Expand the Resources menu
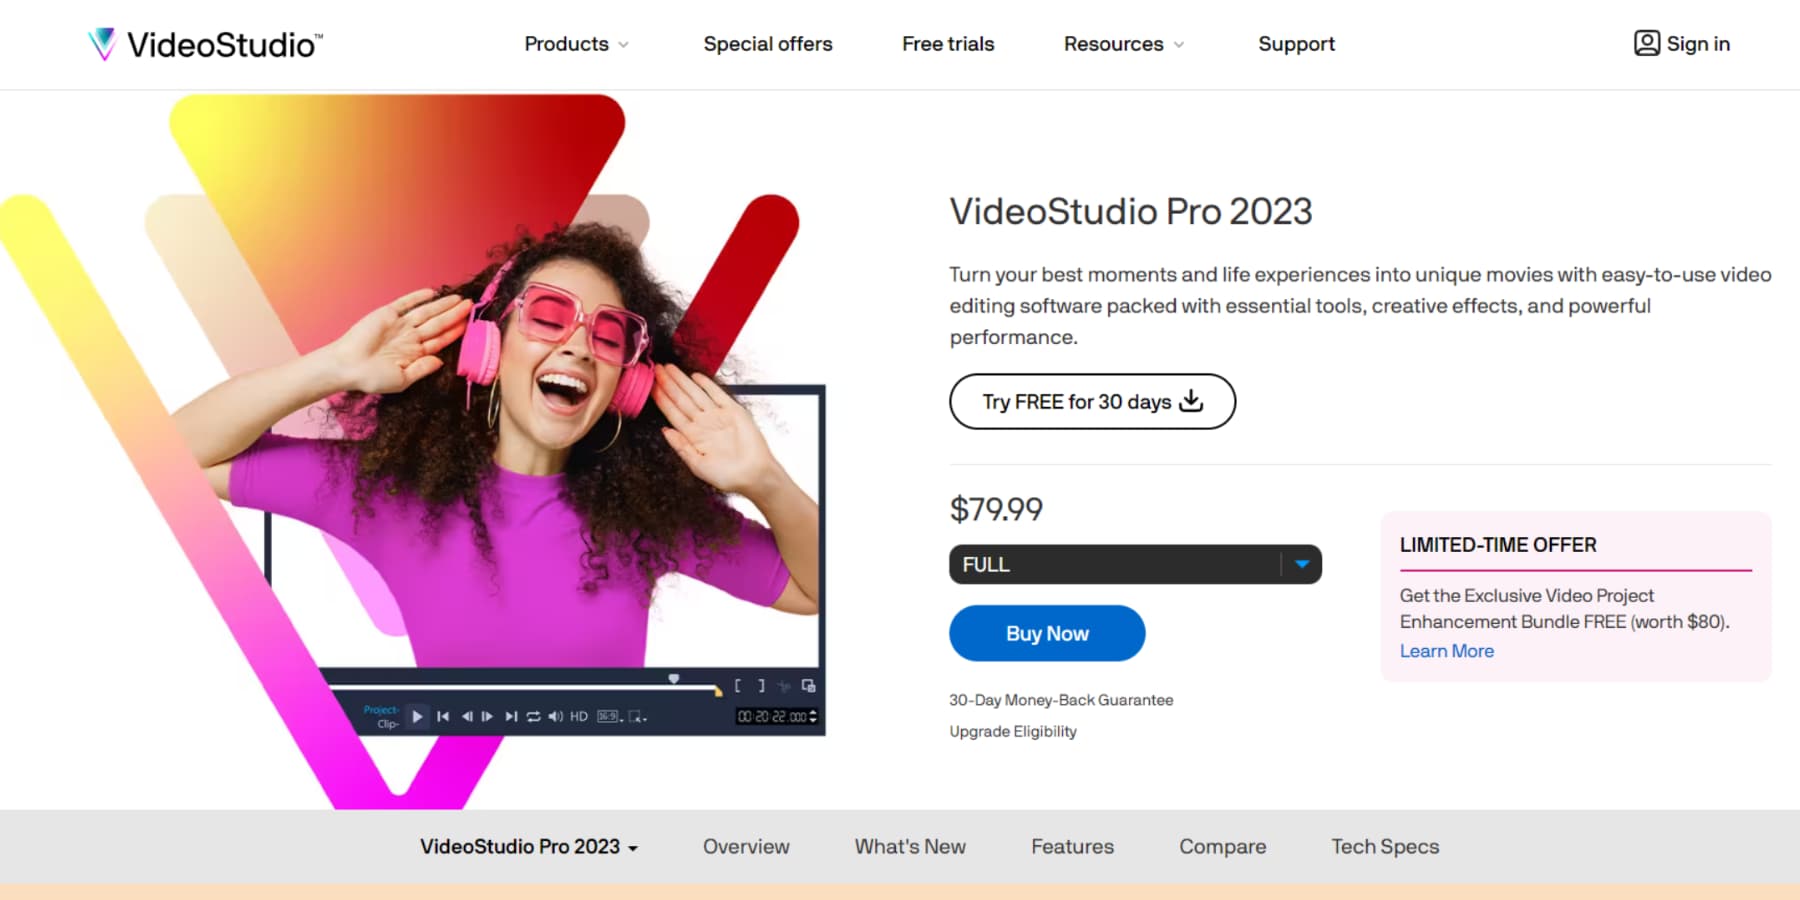Viewport: 1800px width, 900px height. tap(1123, 44)
